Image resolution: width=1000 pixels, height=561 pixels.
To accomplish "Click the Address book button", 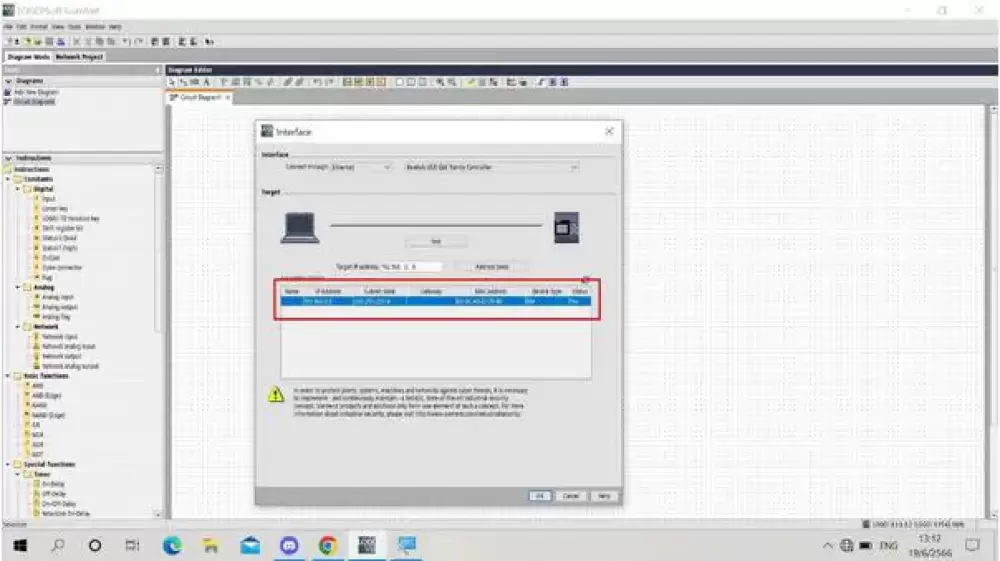I will click(x=492, y=266).
